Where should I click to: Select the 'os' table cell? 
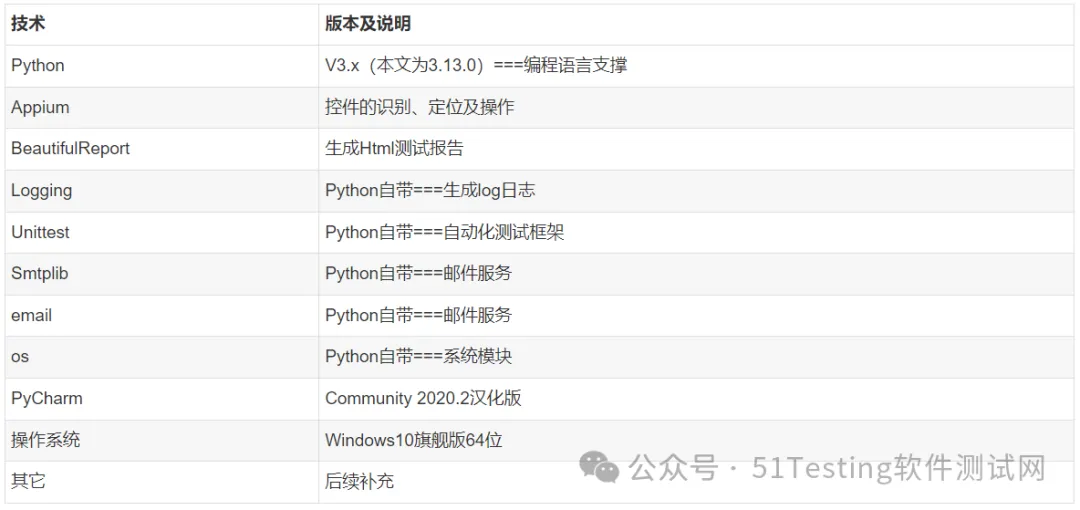(x=161, y=357)
